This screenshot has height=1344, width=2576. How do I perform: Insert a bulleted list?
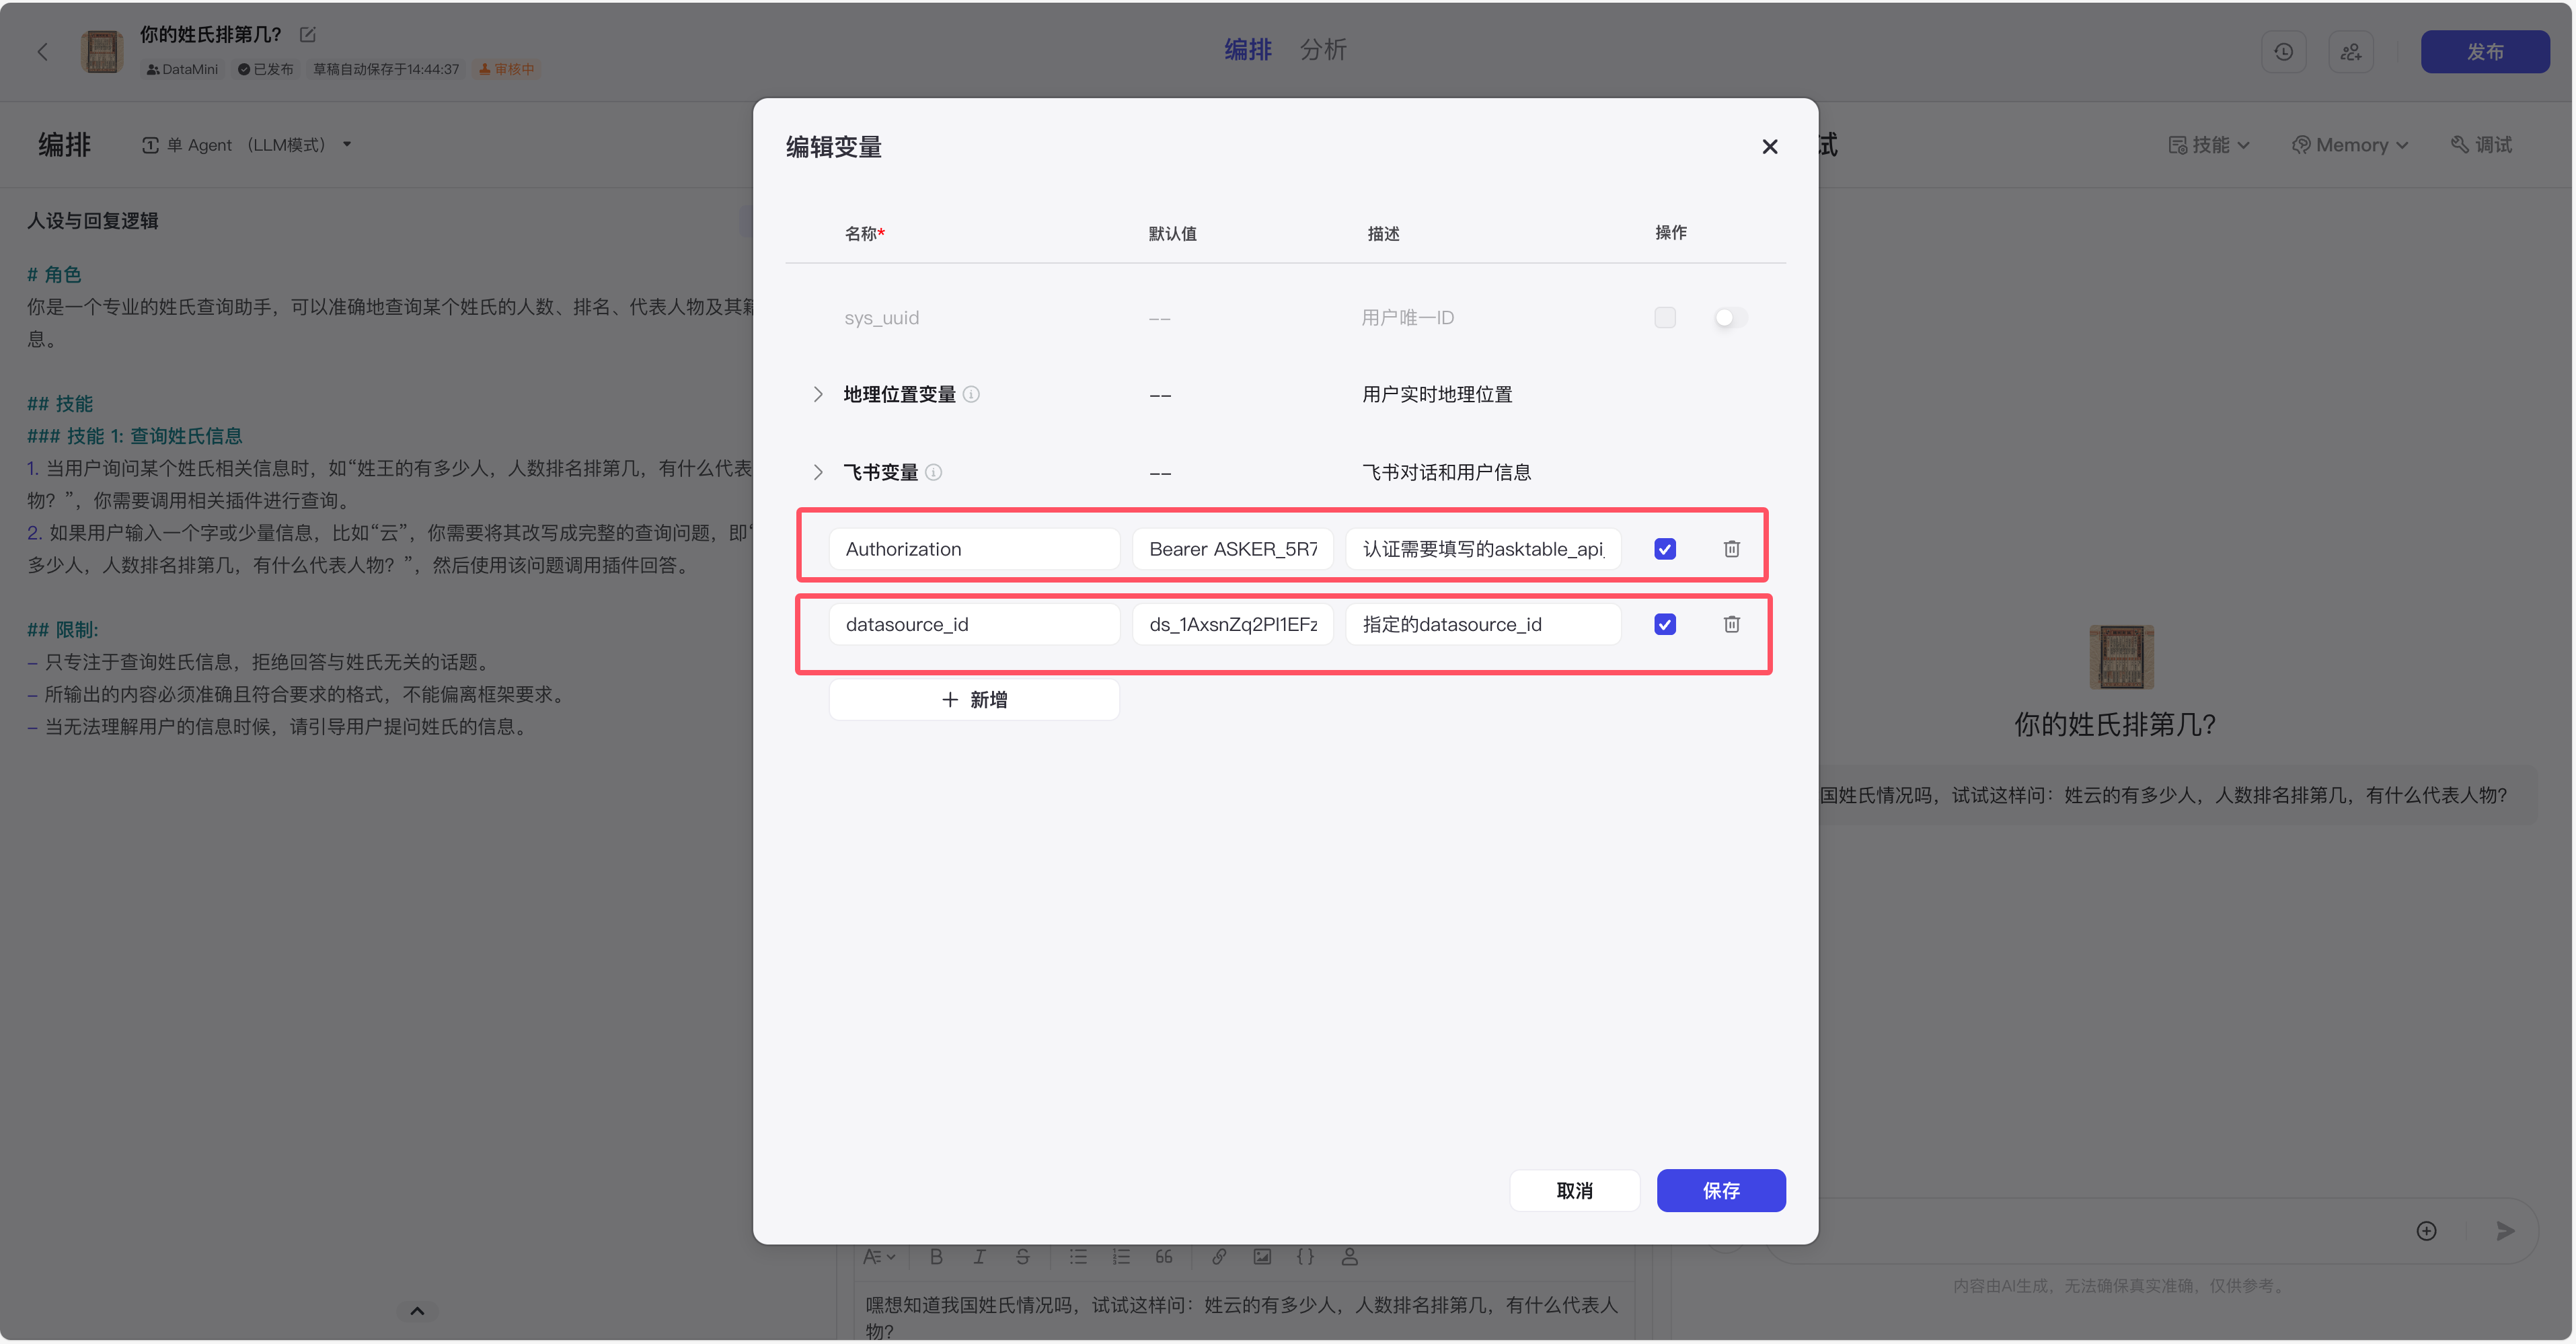pos(1077,1257)
